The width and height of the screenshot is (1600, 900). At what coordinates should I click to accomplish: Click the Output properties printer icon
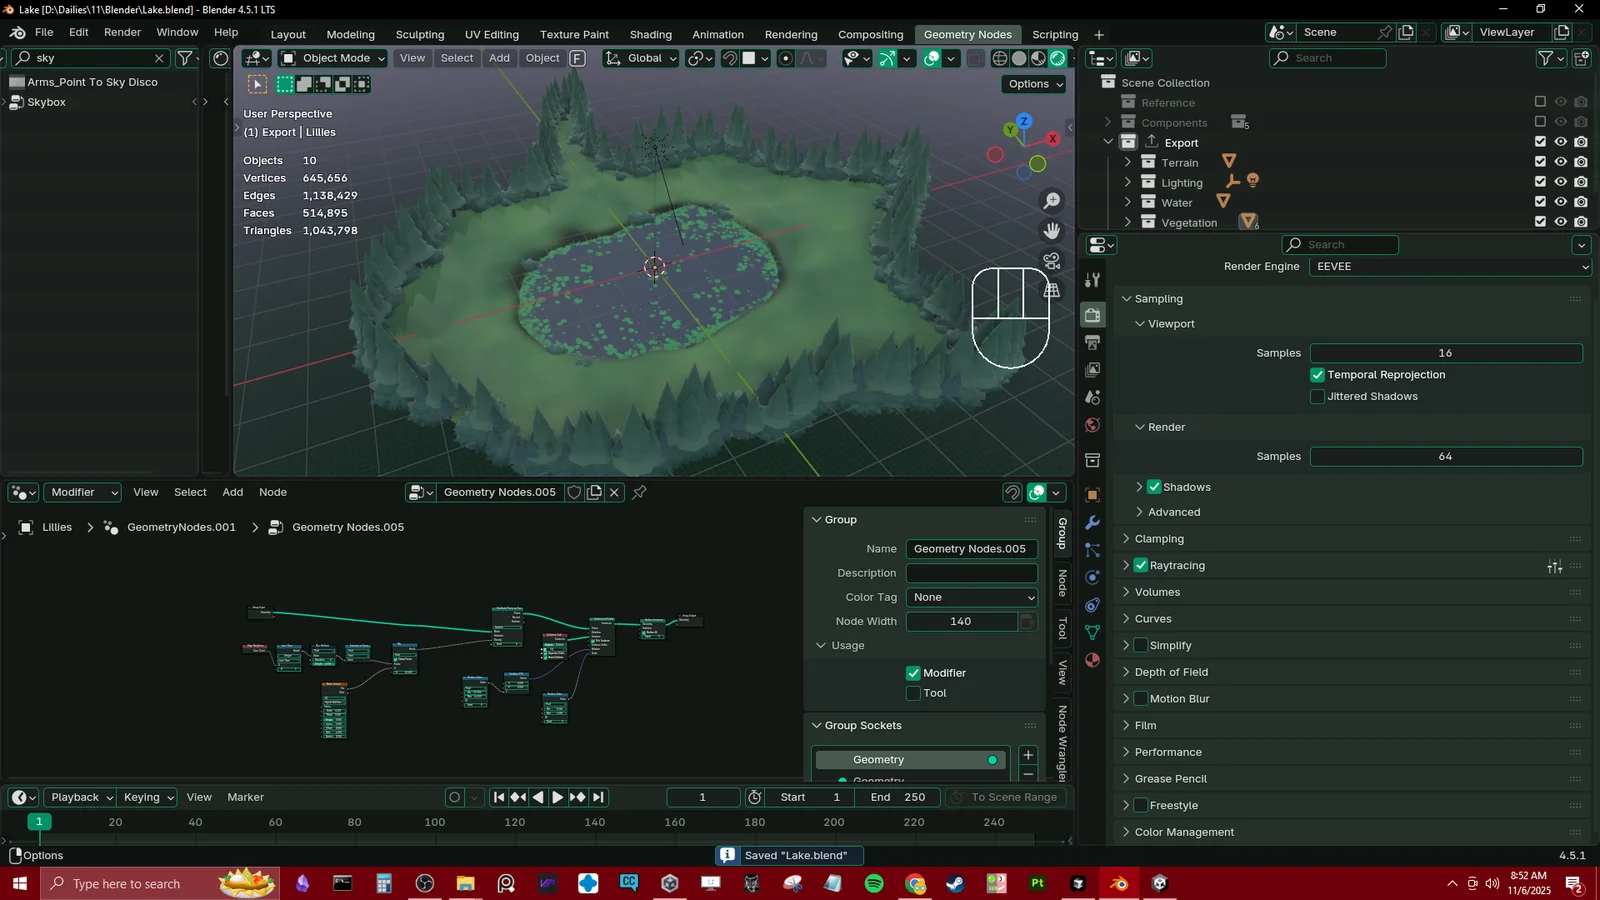click(1092, 343)
